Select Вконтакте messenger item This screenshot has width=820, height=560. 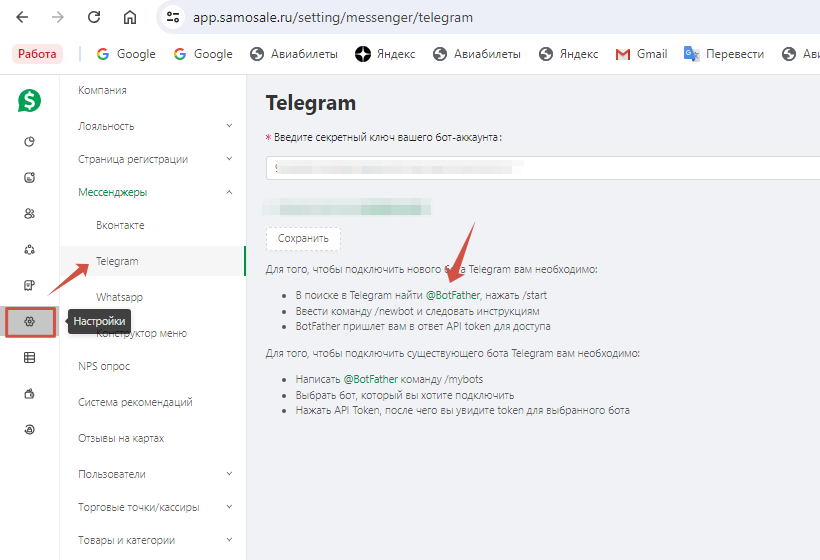pyautogui.click(x=120, y=225)
